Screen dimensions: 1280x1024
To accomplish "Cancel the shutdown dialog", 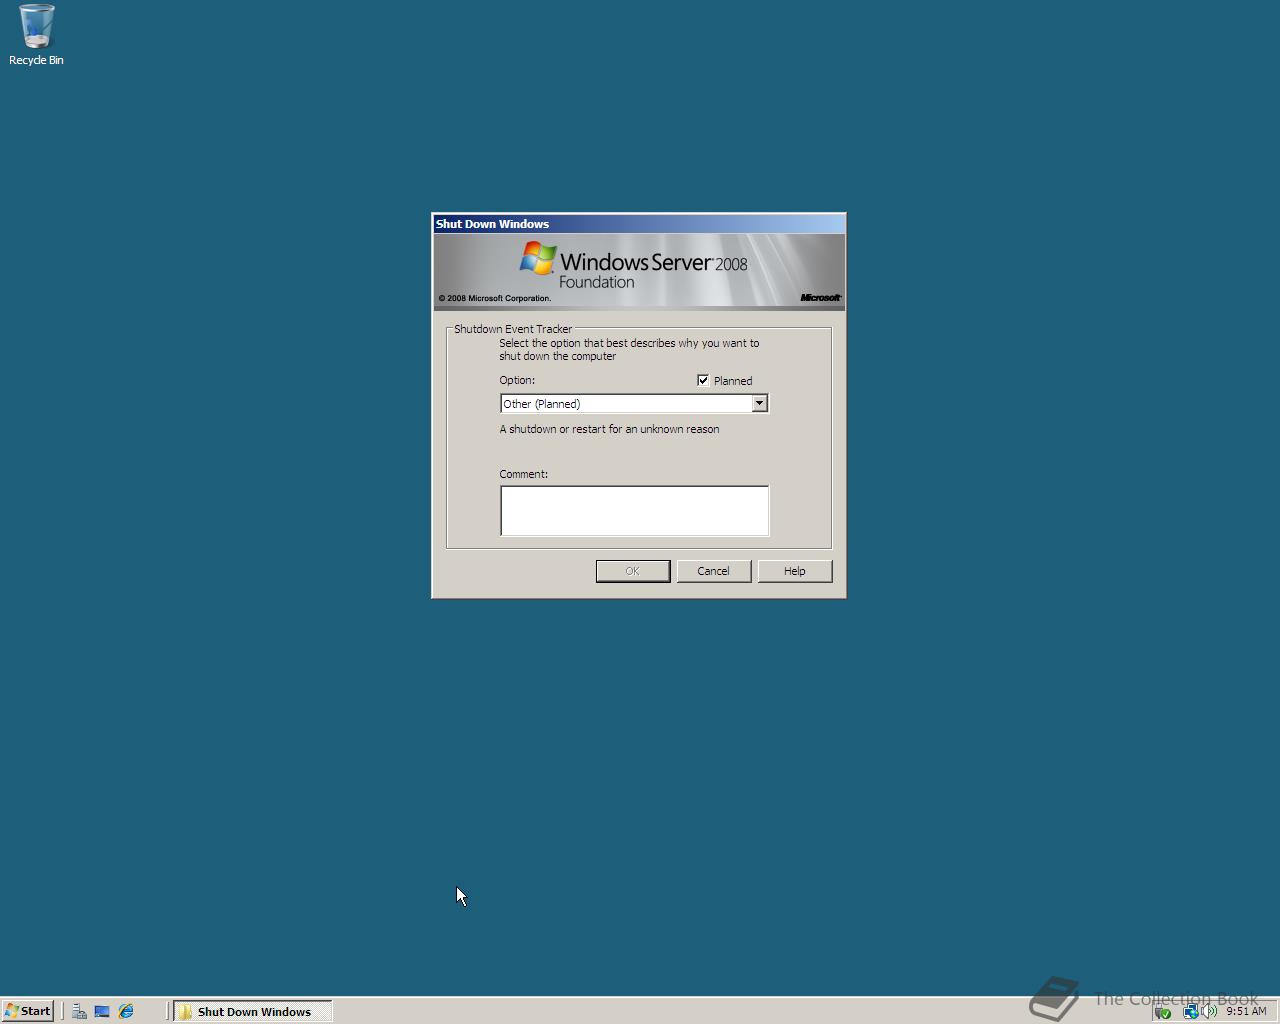I will [713, 571].
